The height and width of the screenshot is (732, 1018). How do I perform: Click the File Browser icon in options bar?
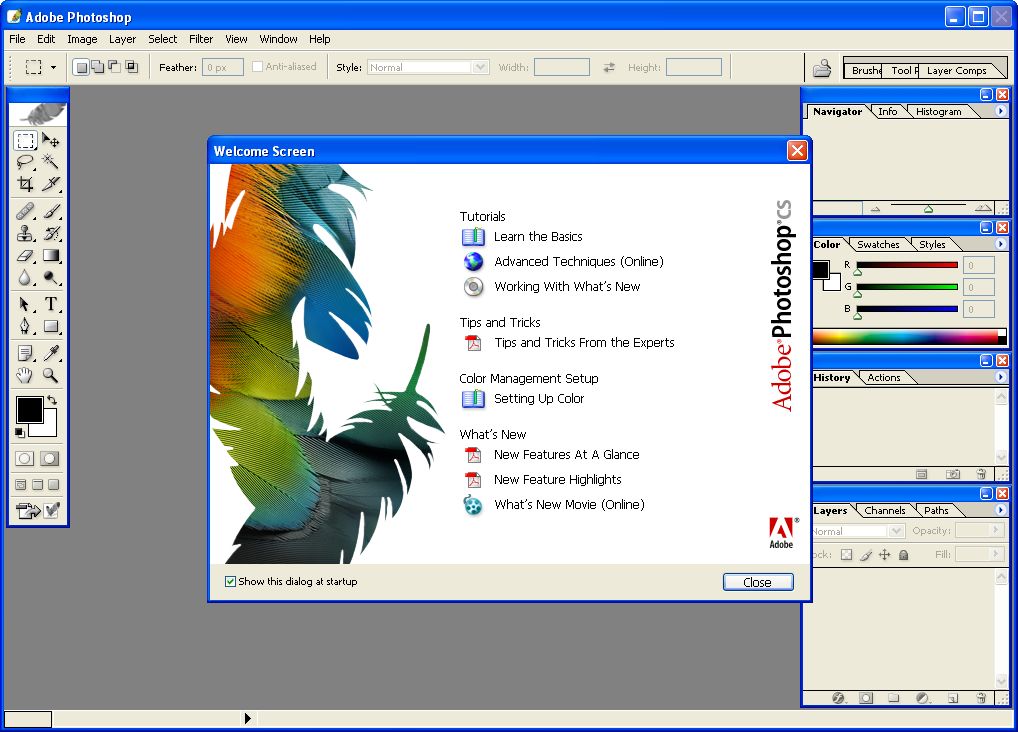pyautogui.click(x=822, y=68)
